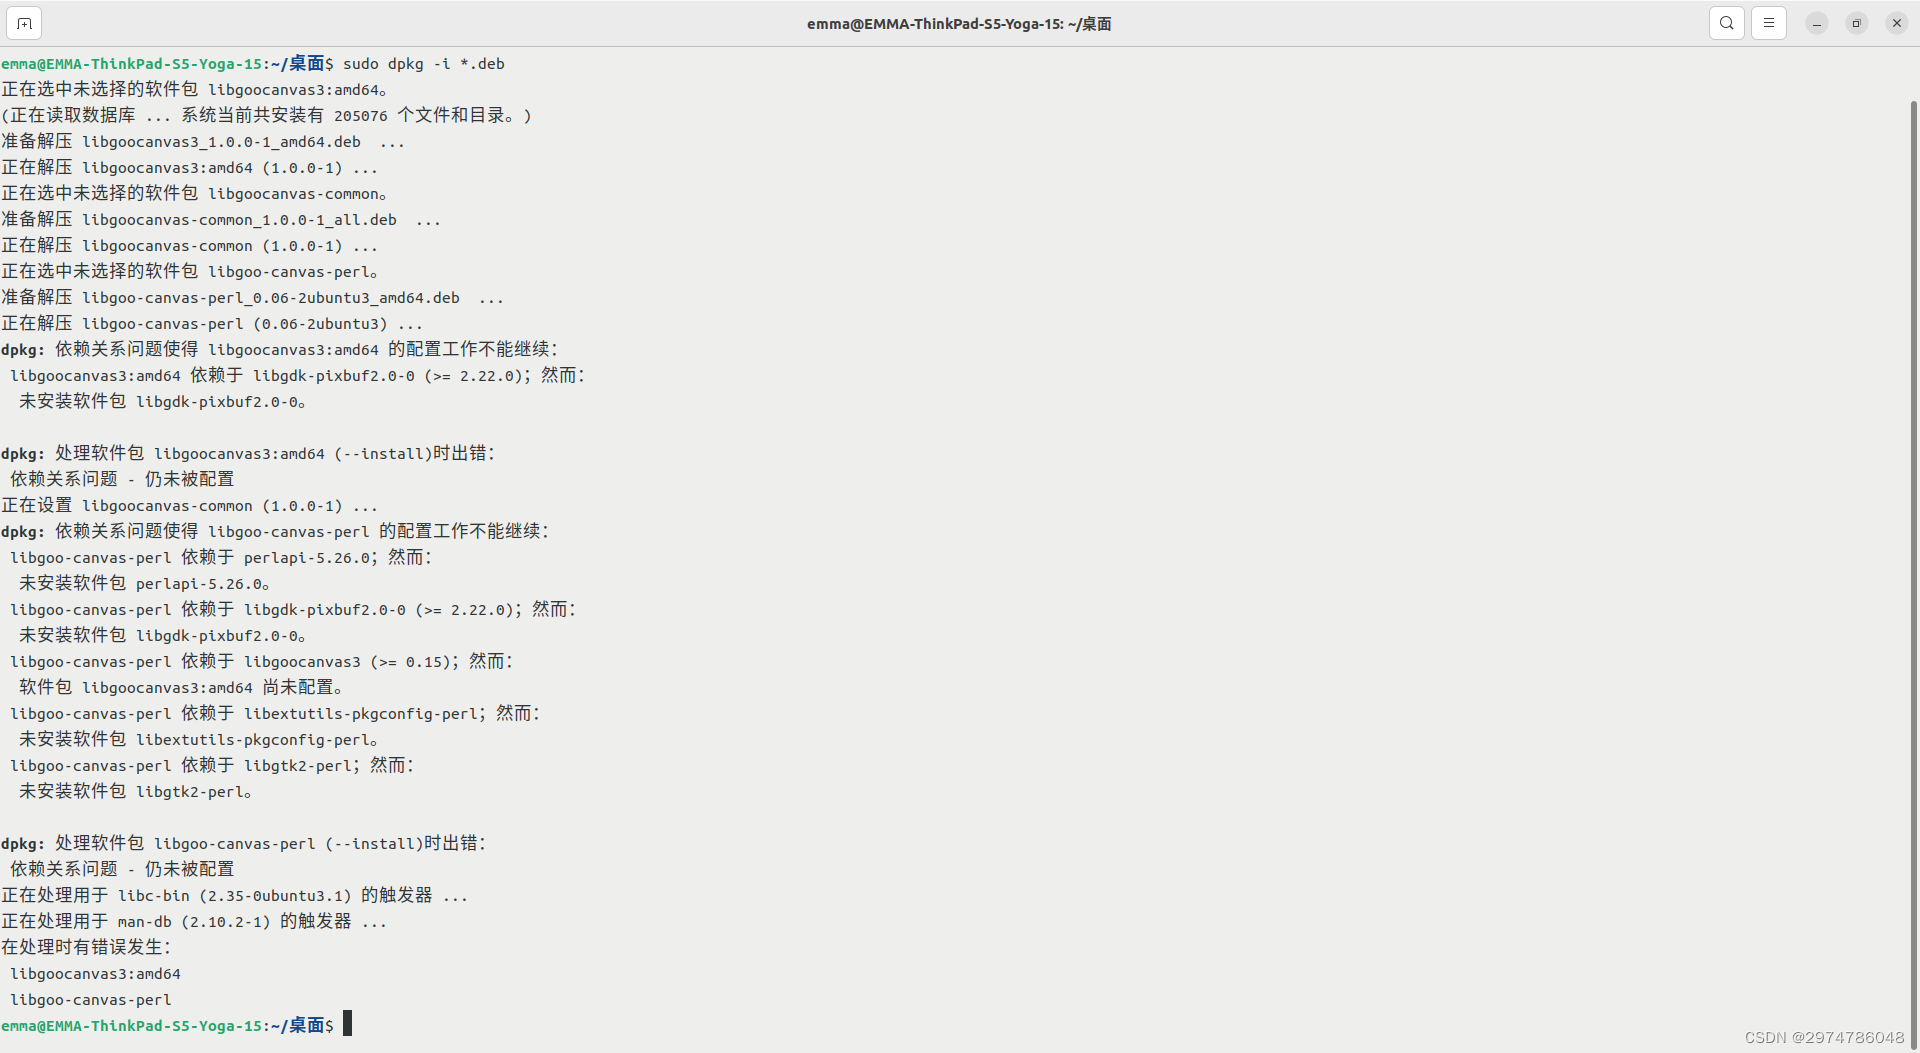Close the terminal window
Screen dimensions: 1920x1053
[x=1896, y=22]
